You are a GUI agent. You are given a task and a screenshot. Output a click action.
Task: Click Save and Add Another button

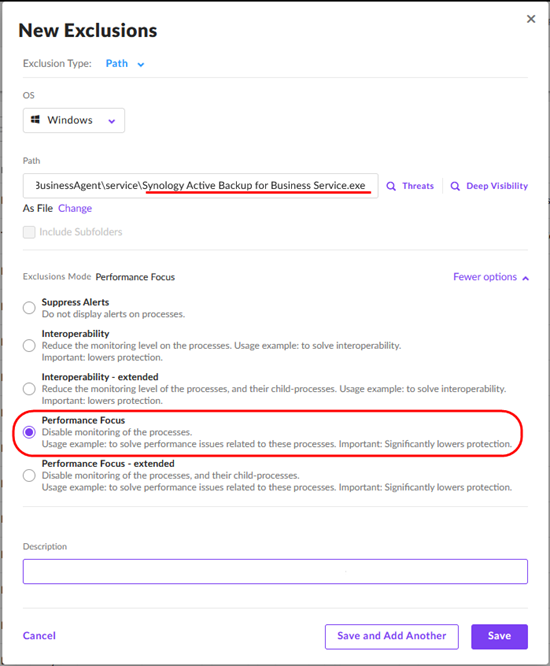coord(392,636)
